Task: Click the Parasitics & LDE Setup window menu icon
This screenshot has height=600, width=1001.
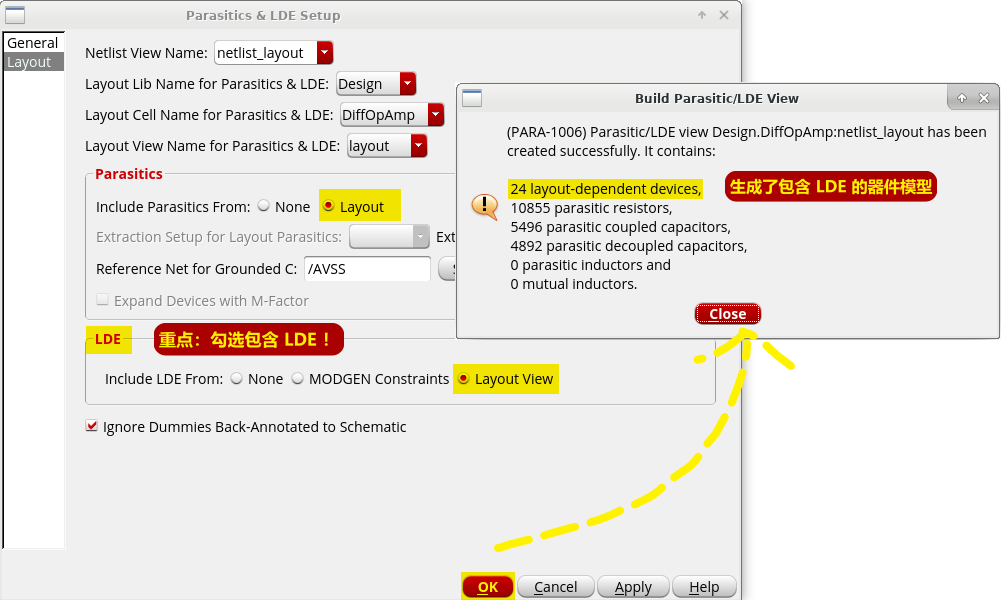Action: (15, 15)
